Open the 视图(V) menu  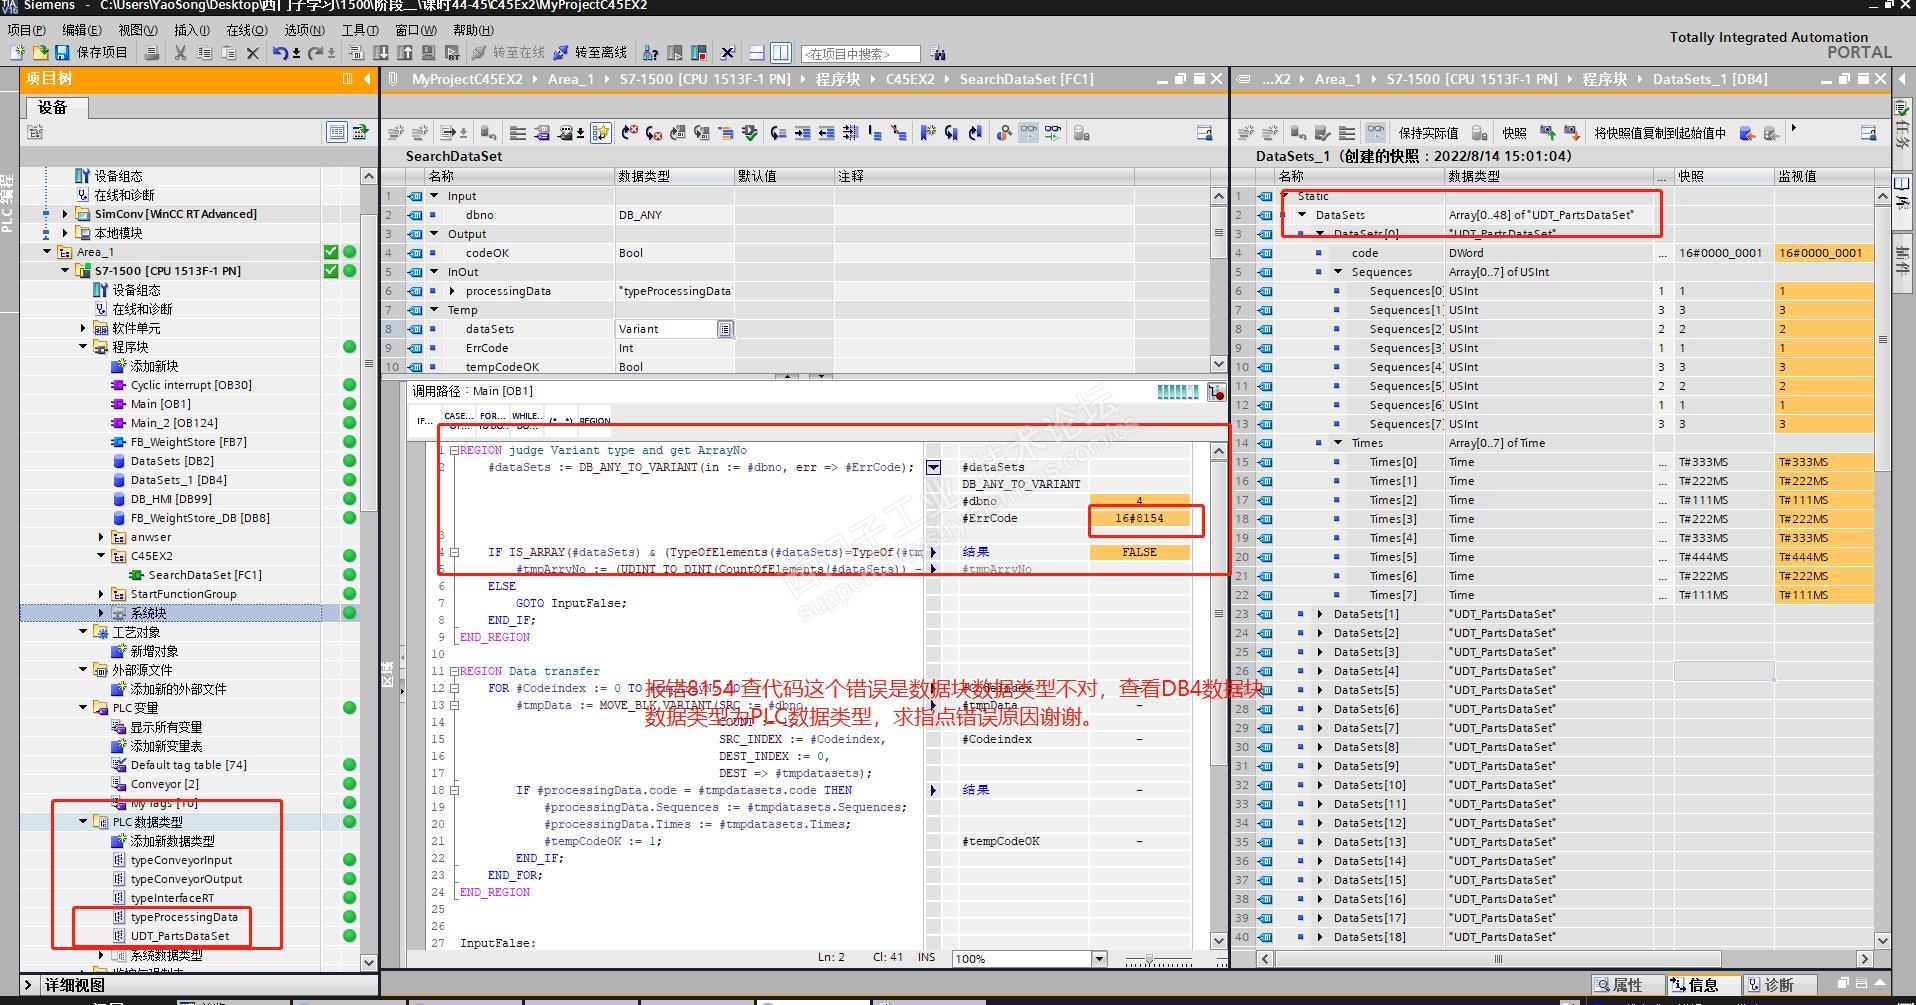point(137,30)
